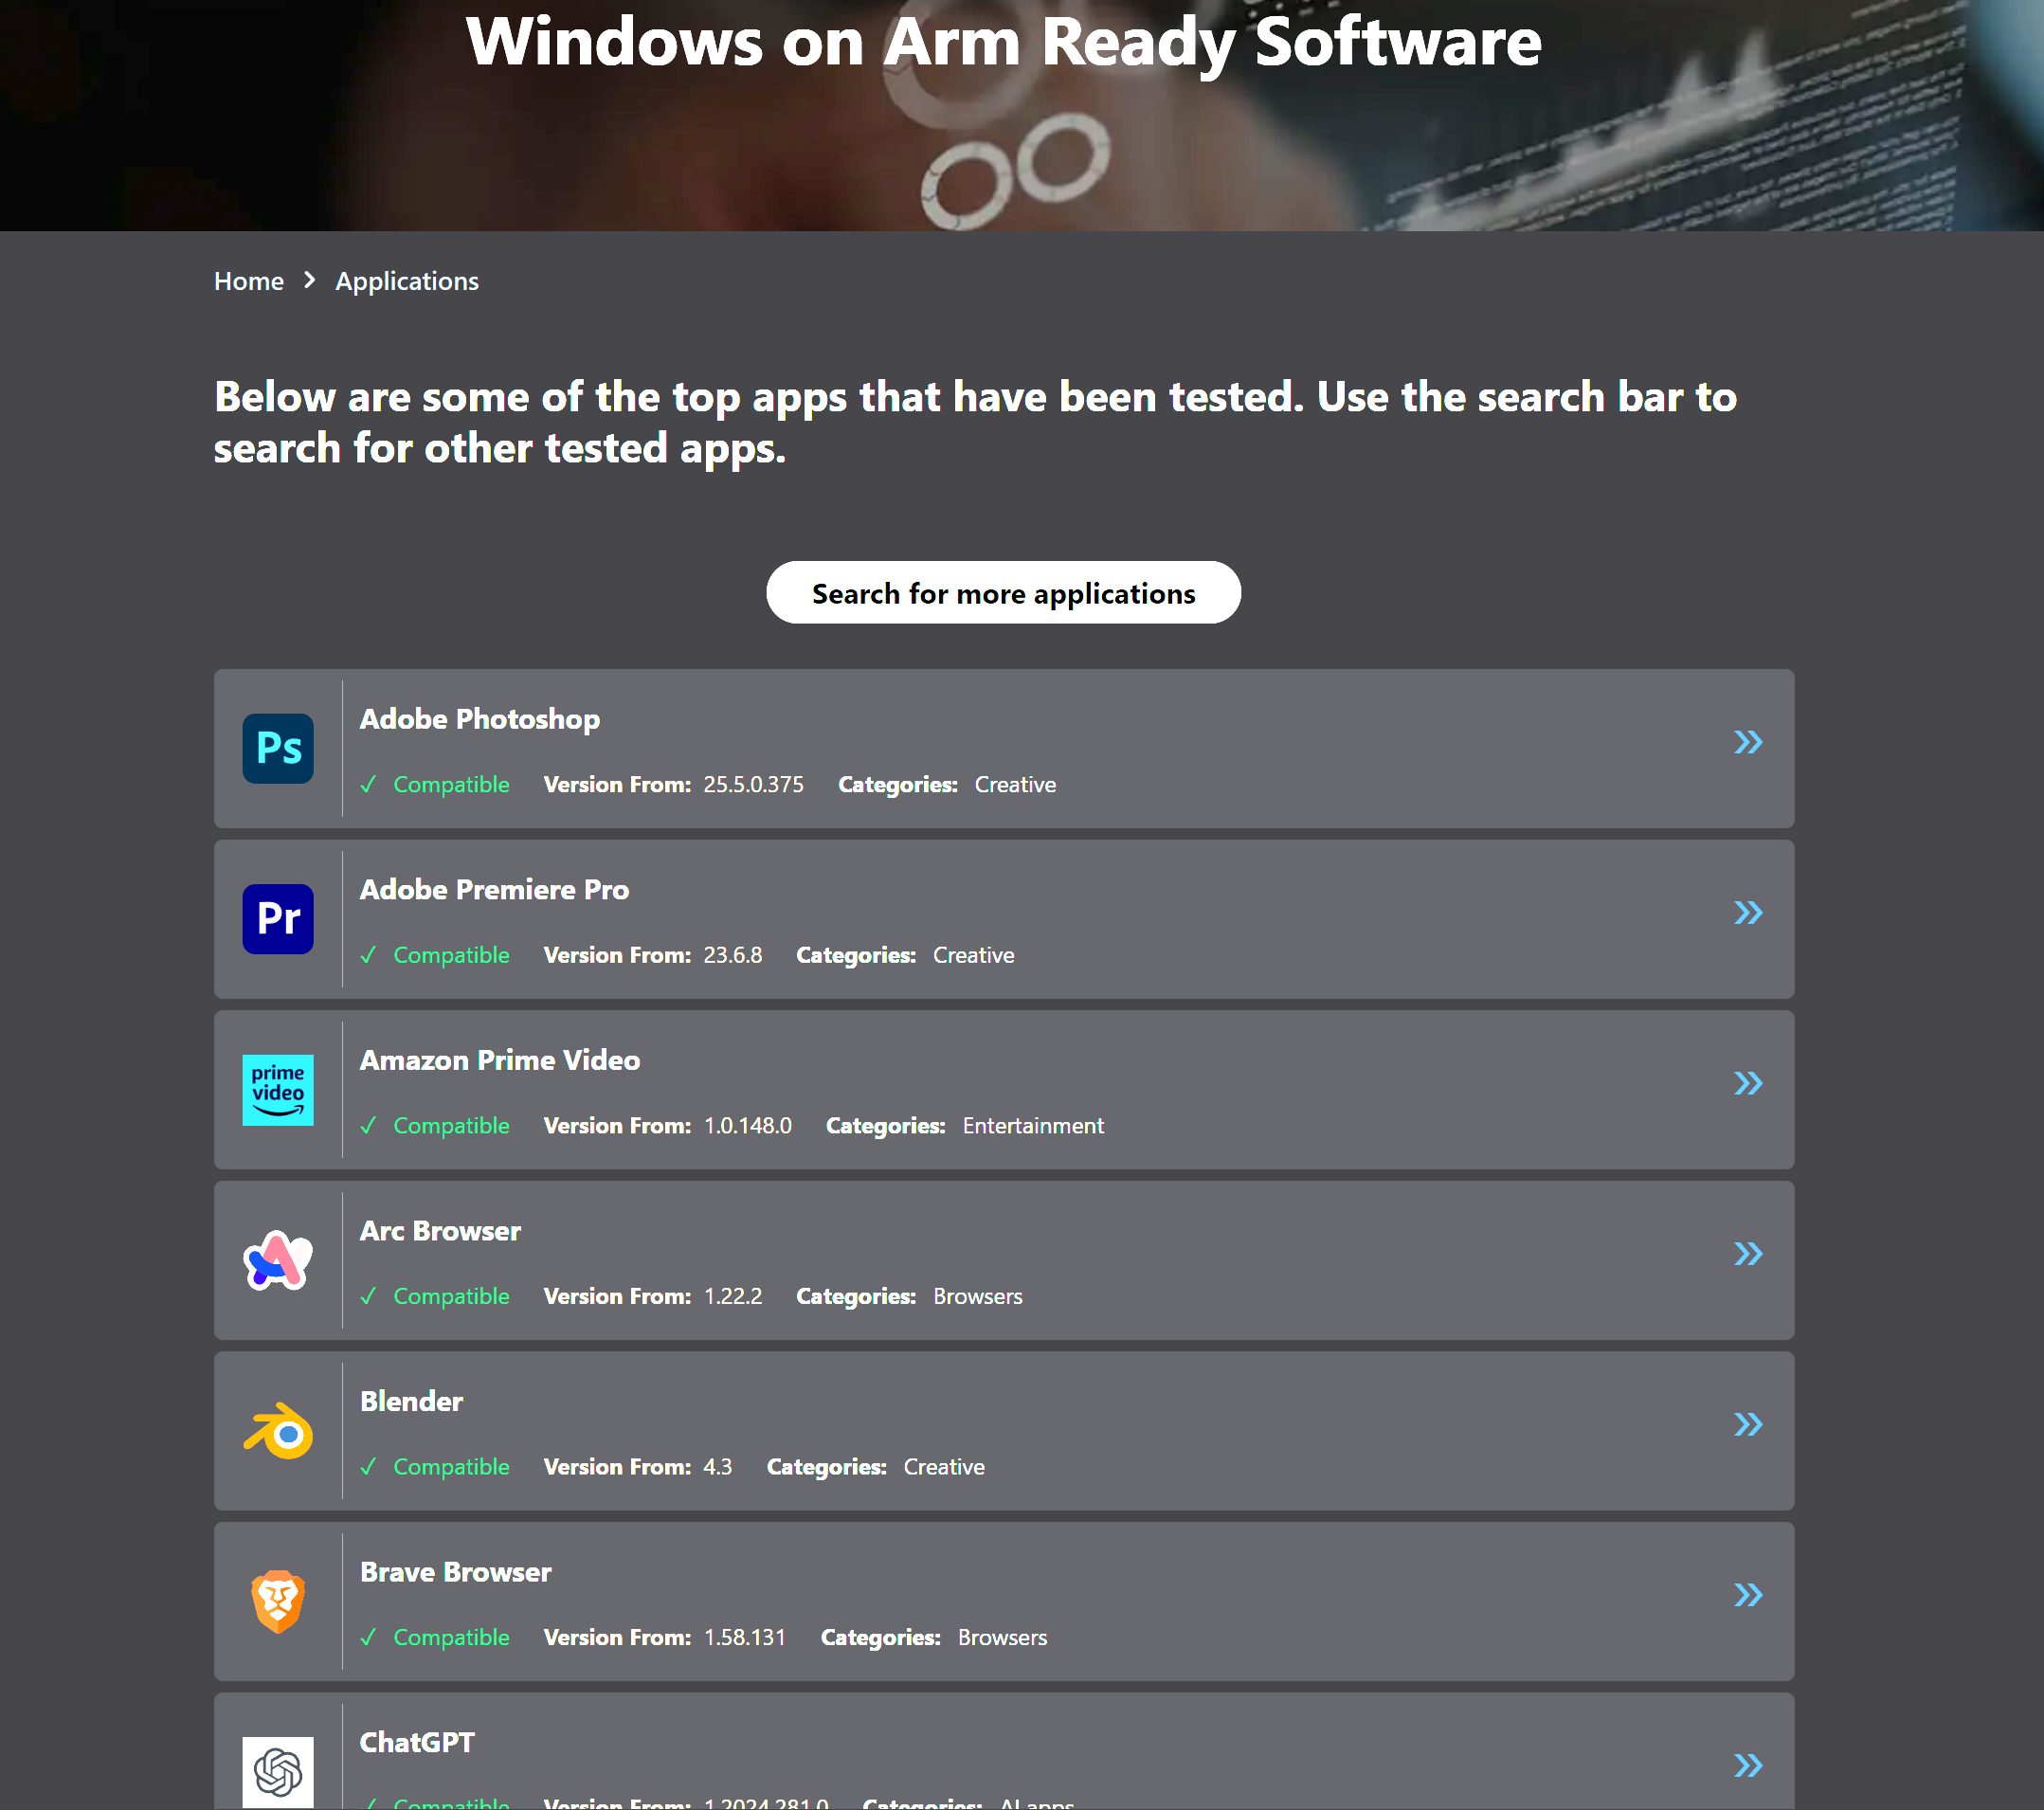Open the Brave Browser title
Viewport: 2044px width, 1810px height.
[455, 1572]
